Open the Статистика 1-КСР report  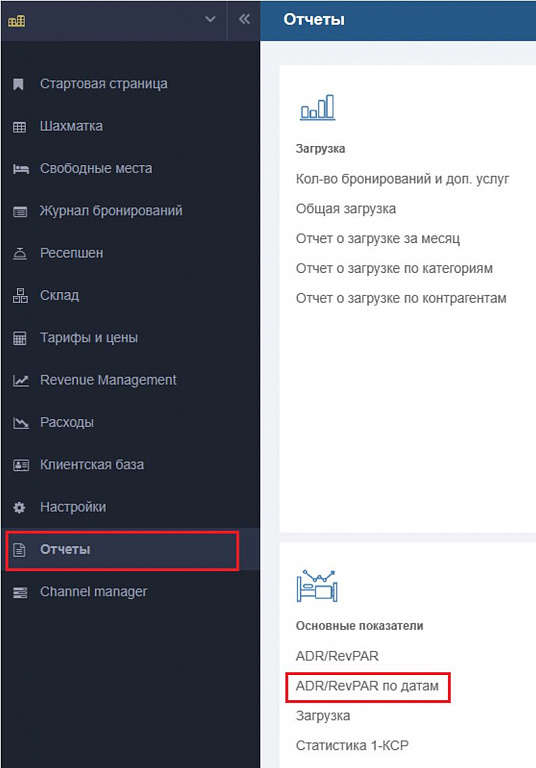coord(352,745)
